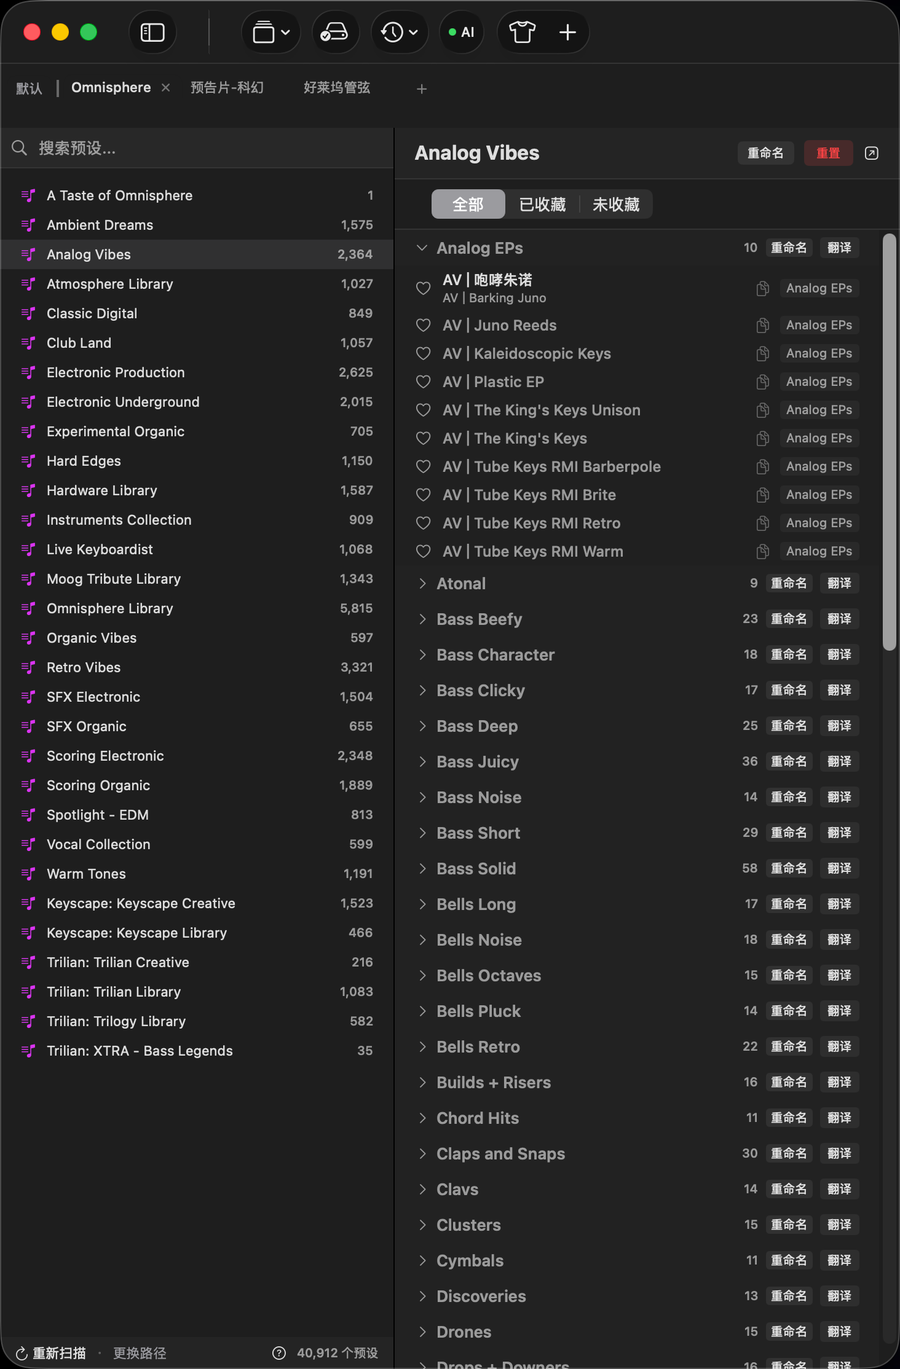900x1369 pixels.
Task: Click playlist icon beside Hard Edges
Action: pyautogui.click(x=28, y=461)
